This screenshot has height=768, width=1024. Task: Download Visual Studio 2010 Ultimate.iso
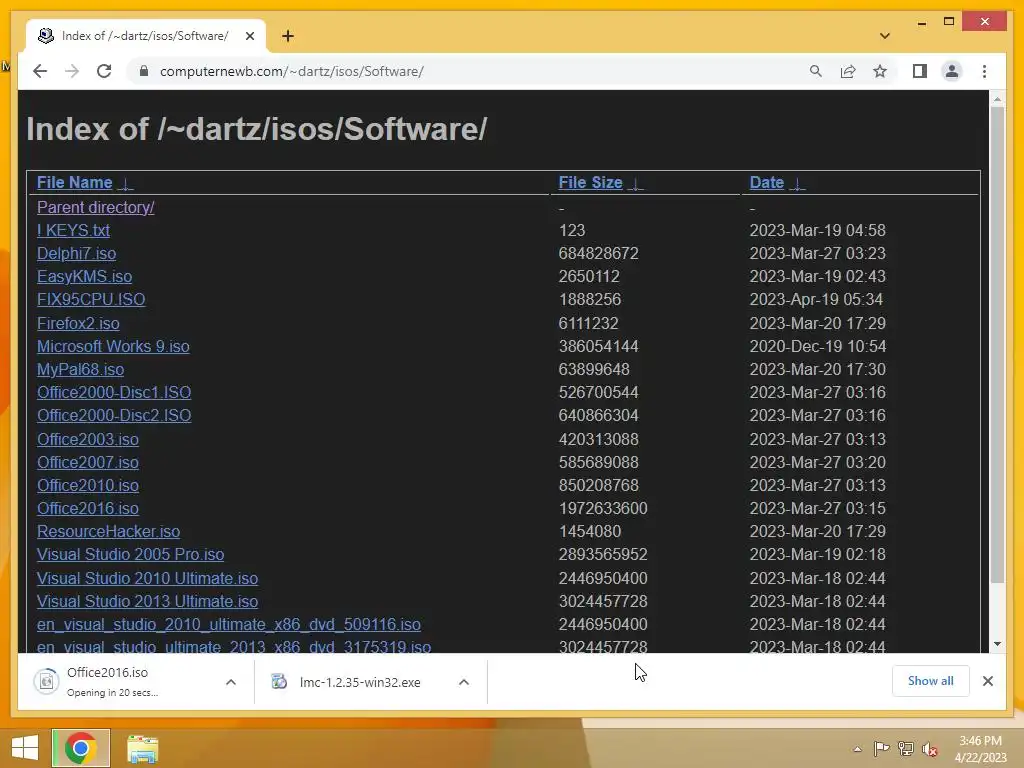pyautogui.click(x=148, y=578)
